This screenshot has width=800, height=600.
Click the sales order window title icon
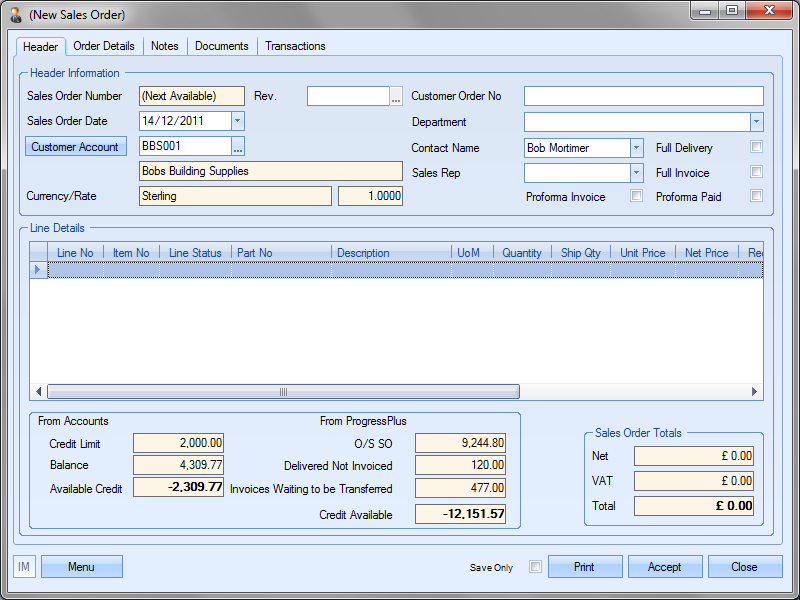coord(16,15)
